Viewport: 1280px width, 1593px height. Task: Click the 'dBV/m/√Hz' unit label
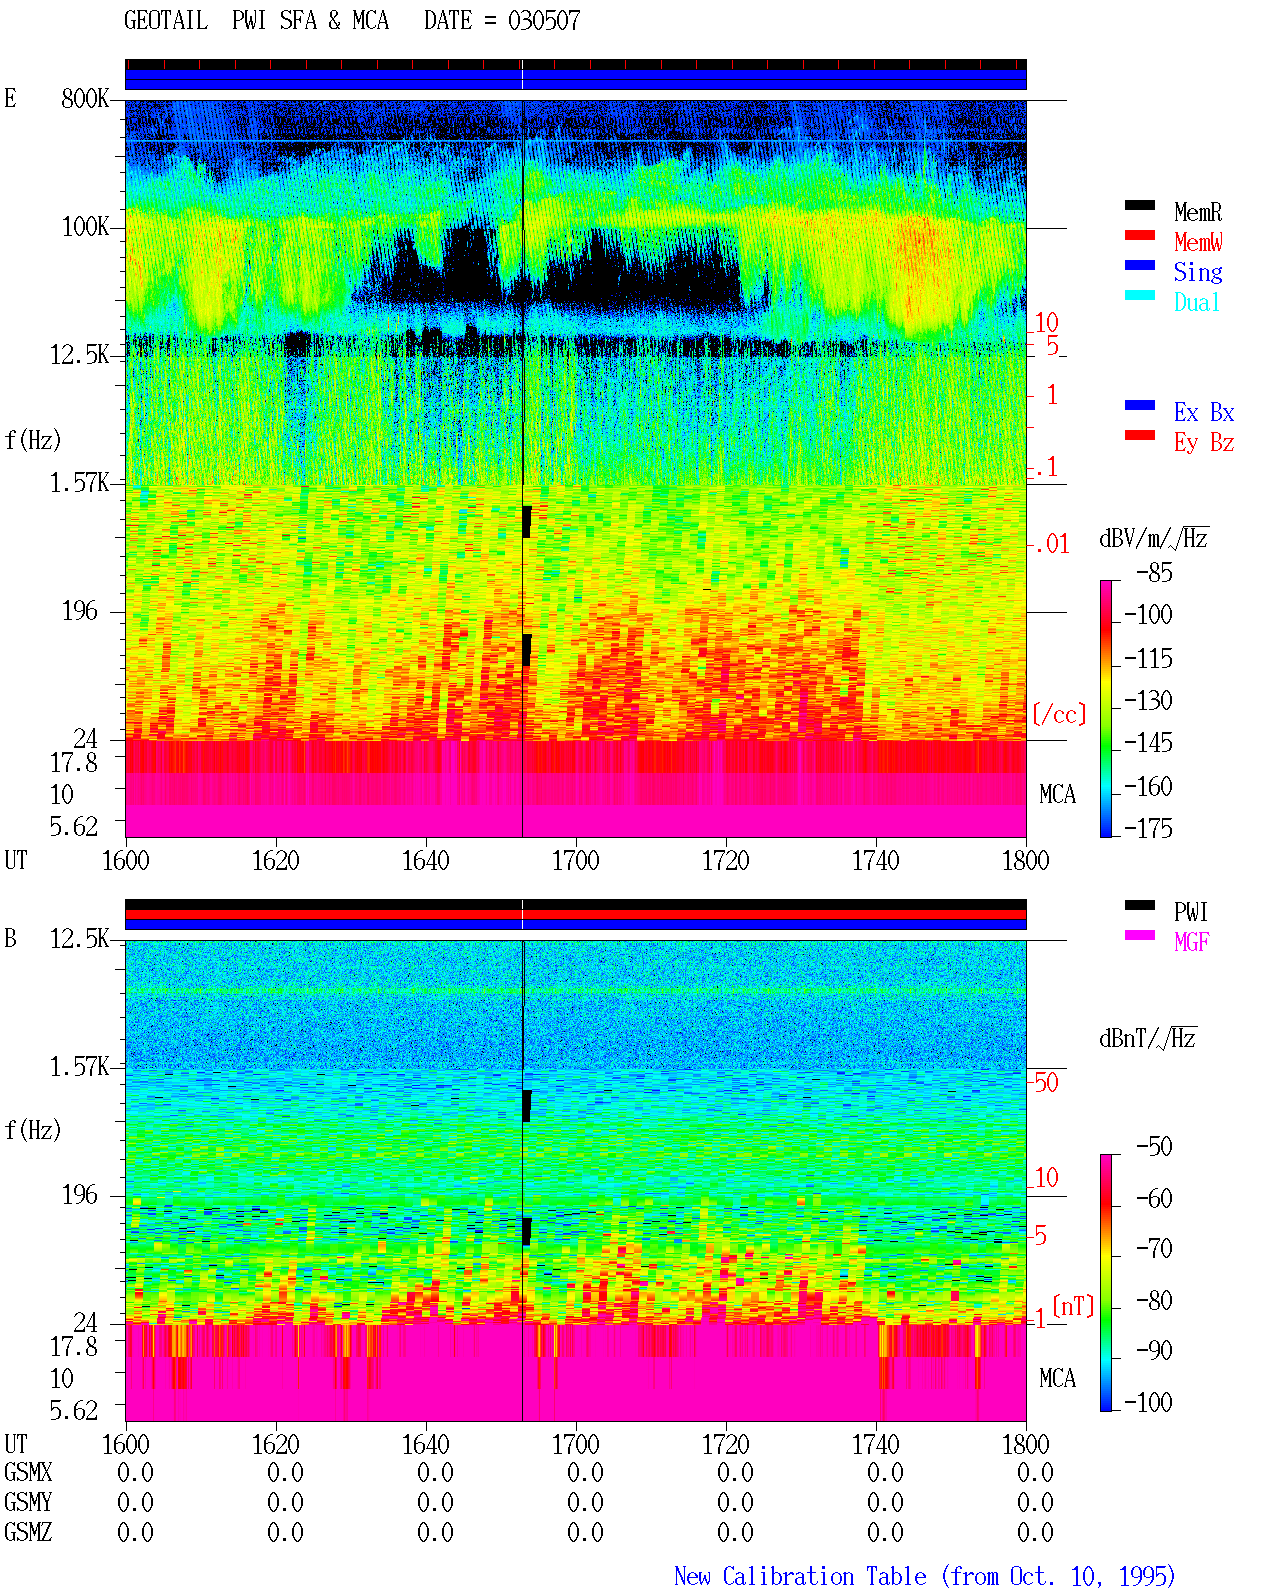coord(1154,538)
